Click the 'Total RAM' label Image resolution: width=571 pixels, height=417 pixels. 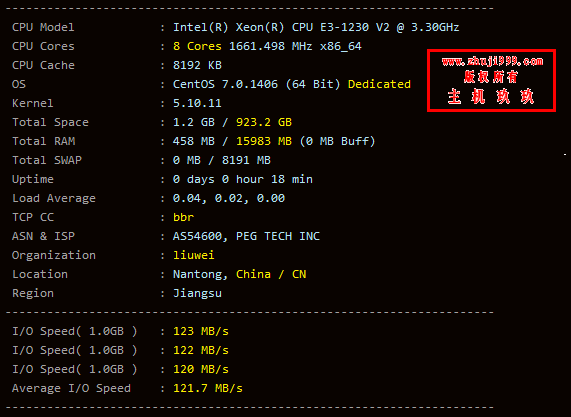pyautogui.click(x=43, y=141)
